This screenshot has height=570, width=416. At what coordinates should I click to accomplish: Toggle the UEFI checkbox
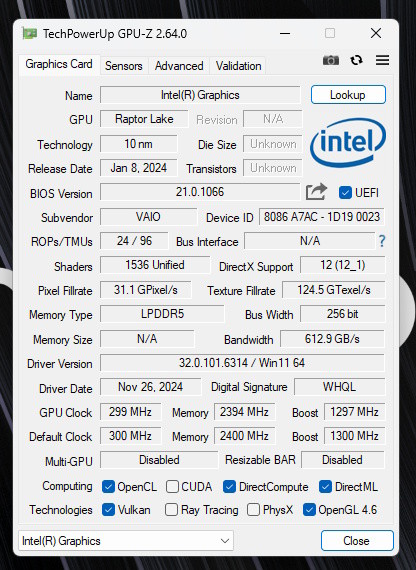click(x=345, y=192)
